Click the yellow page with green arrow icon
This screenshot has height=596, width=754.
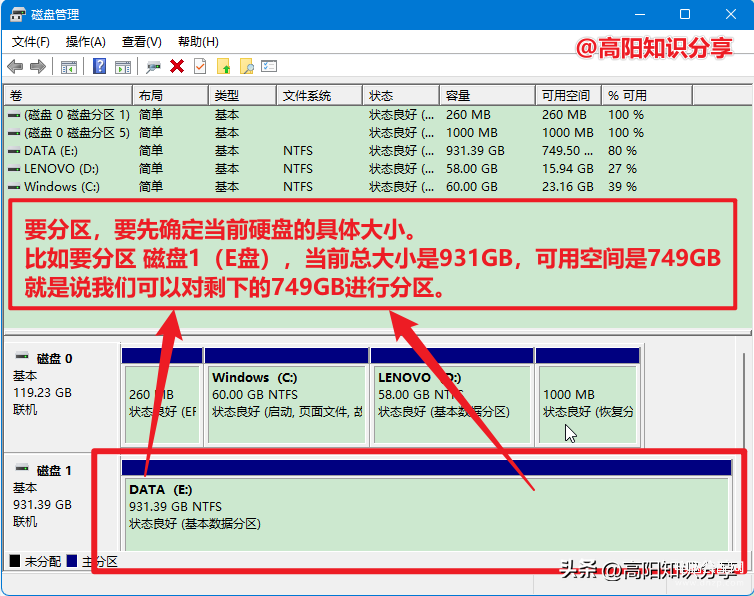(x=224, y=66)
